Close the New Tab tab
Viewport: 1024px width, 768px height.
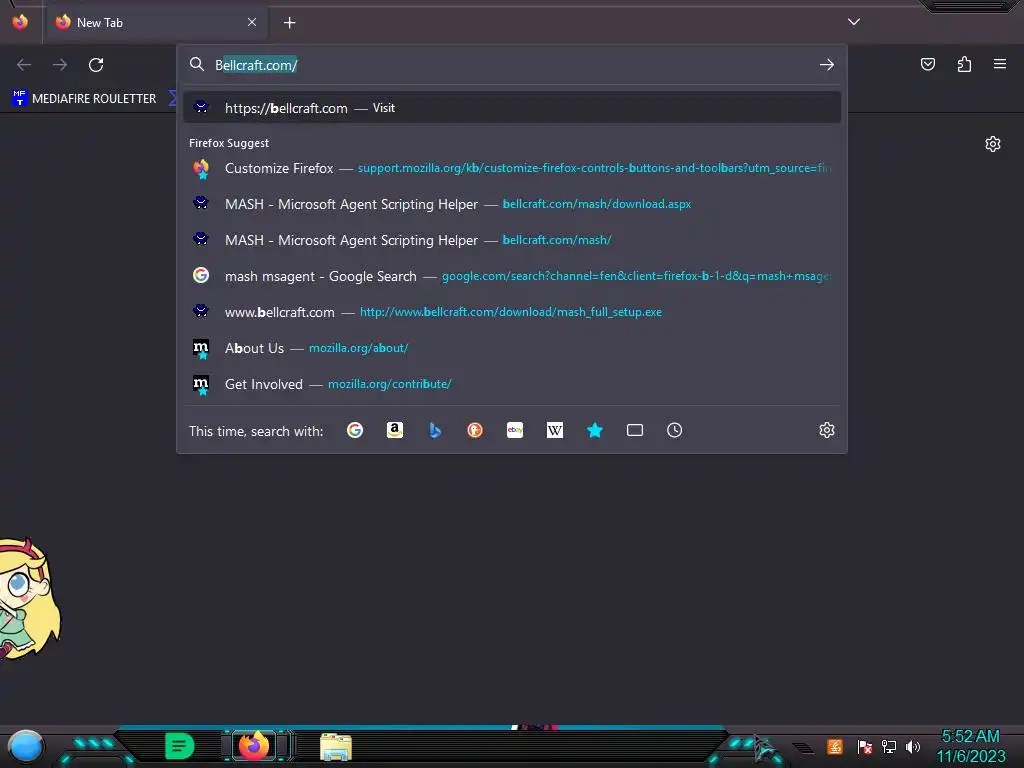point(252,22)
